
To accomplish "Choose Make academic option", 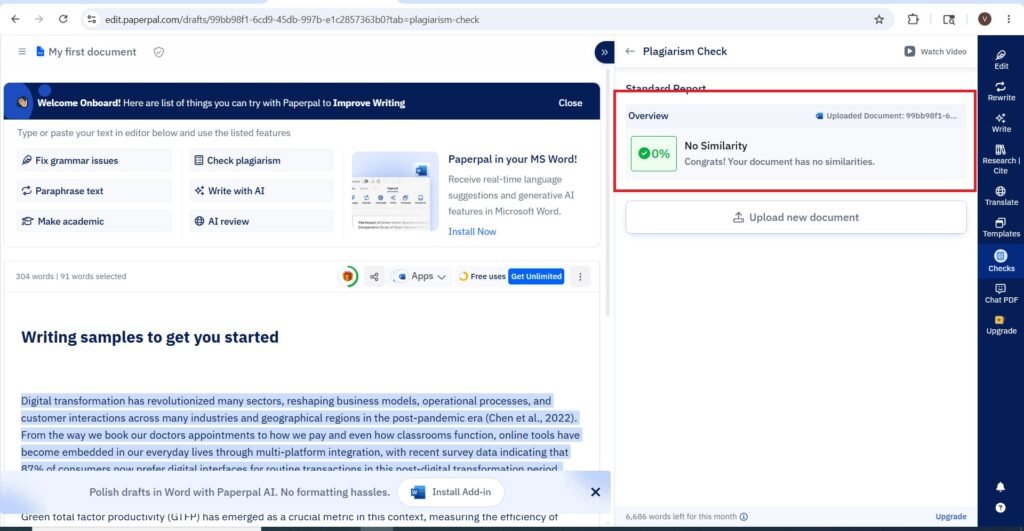I will tap(94, 221).
